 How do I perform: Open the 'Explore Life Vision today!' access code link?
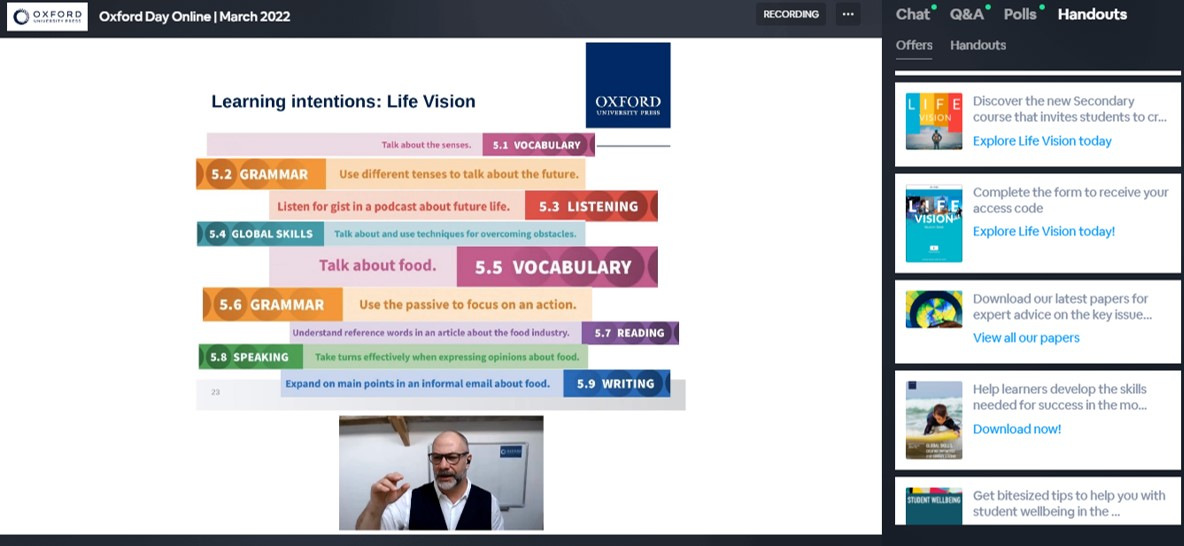pyautogui.click(x=1044, y=232)
